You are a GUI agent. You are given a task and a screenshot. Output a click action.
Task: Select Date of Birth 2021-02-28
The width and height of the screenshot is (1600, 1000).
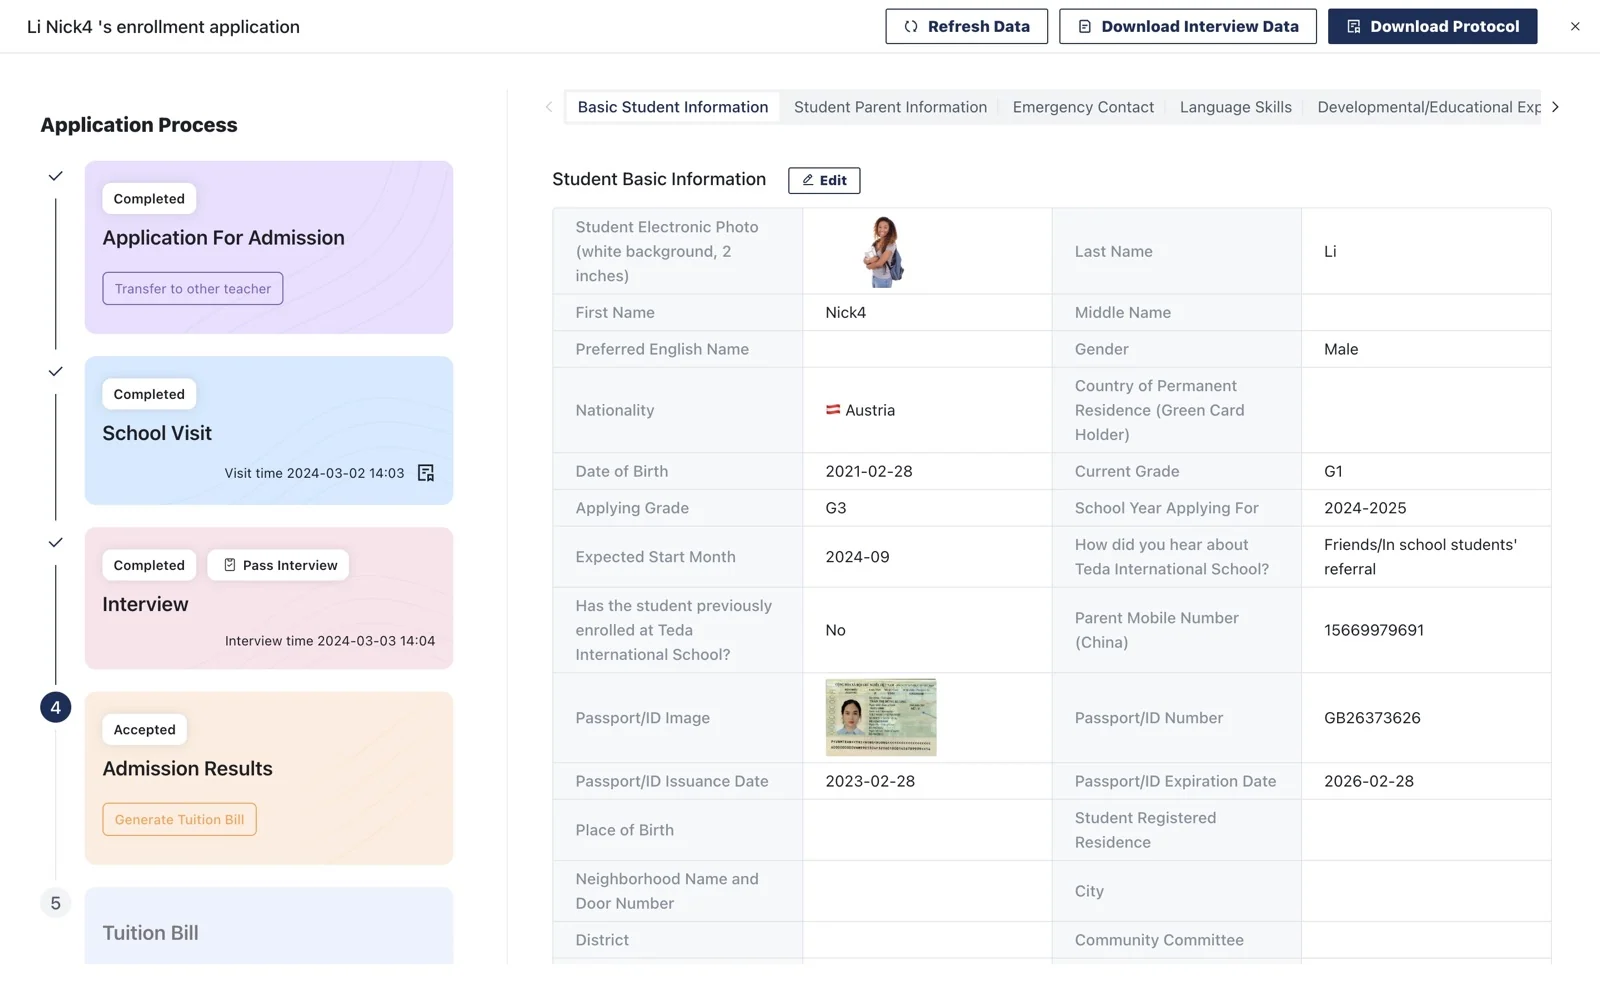[869, 472]
